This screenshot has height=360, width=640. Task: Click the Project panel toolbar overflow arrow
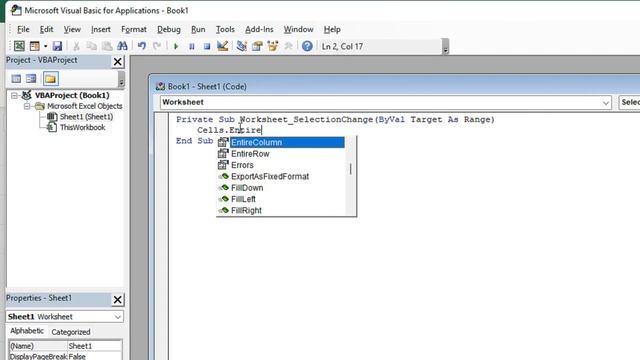tap(121, 79)
